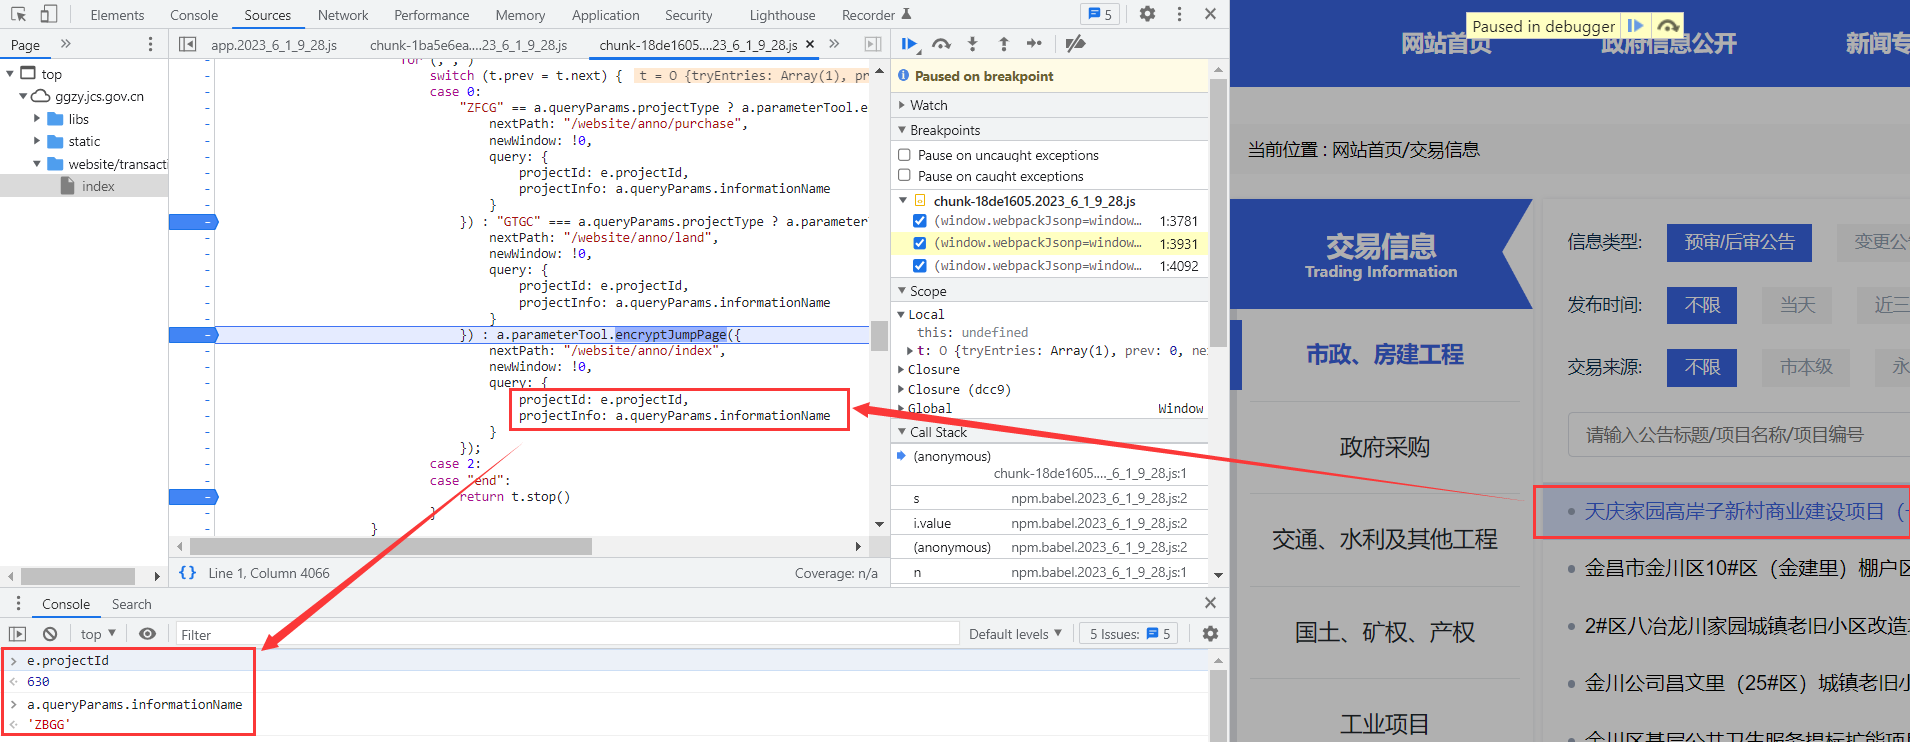Resume script execution in debugger toolbar
The height and width of the screenshot is (742, 1910).
(x=908, y=44)
